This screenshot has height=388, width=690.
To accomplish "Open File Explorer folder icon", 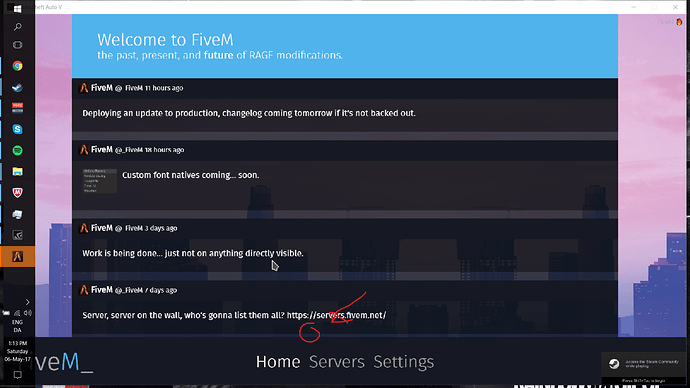I will pos(18,172).
